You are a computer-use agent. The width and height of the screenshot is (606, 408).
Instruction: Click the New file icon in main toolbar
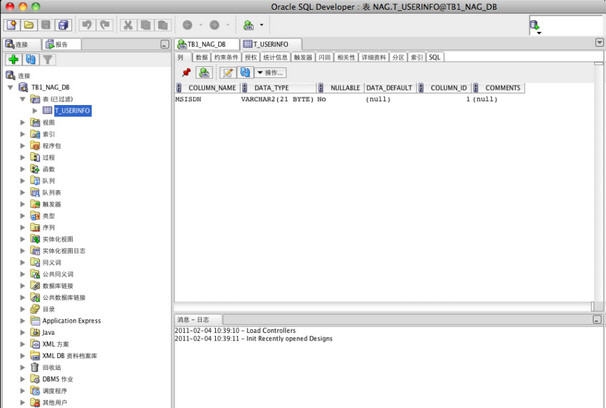12,24
